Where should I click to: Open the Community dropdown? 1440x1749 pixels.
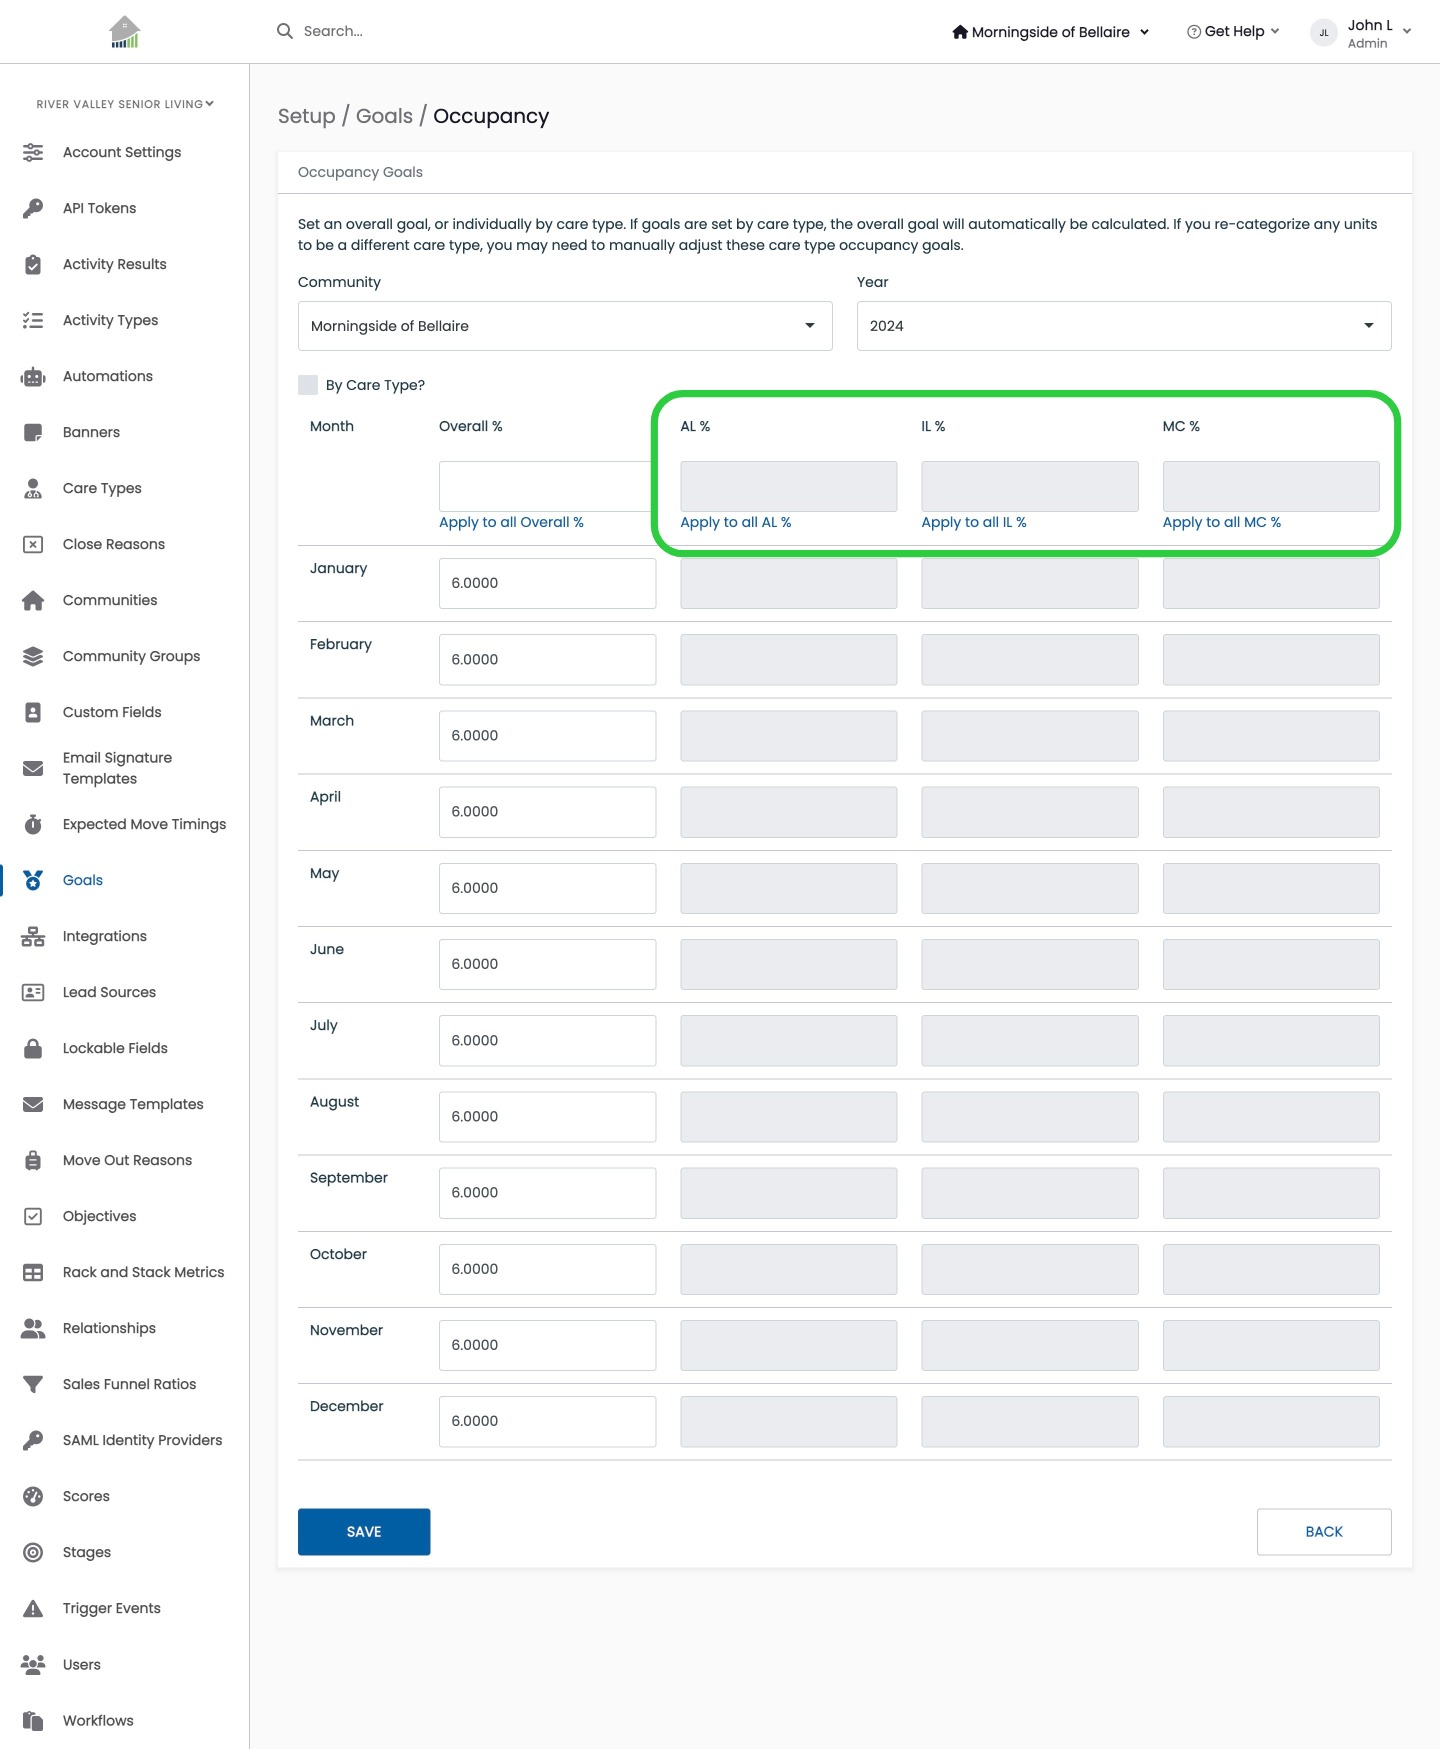coord(565,326)
